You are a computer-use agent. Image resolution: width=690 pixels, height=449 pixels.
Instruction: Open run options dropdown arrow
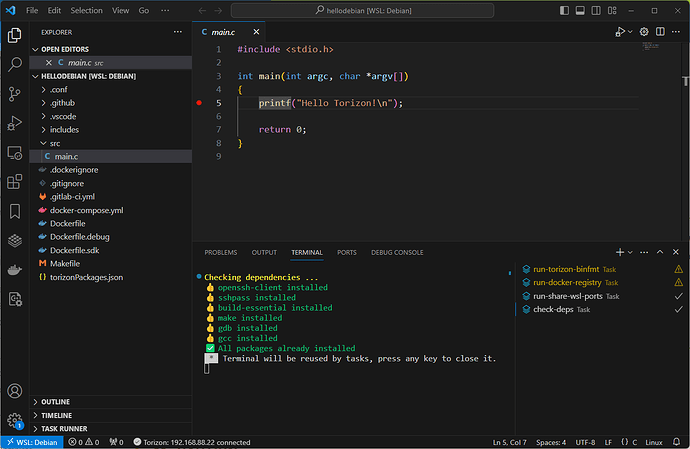tap(630, 32)
